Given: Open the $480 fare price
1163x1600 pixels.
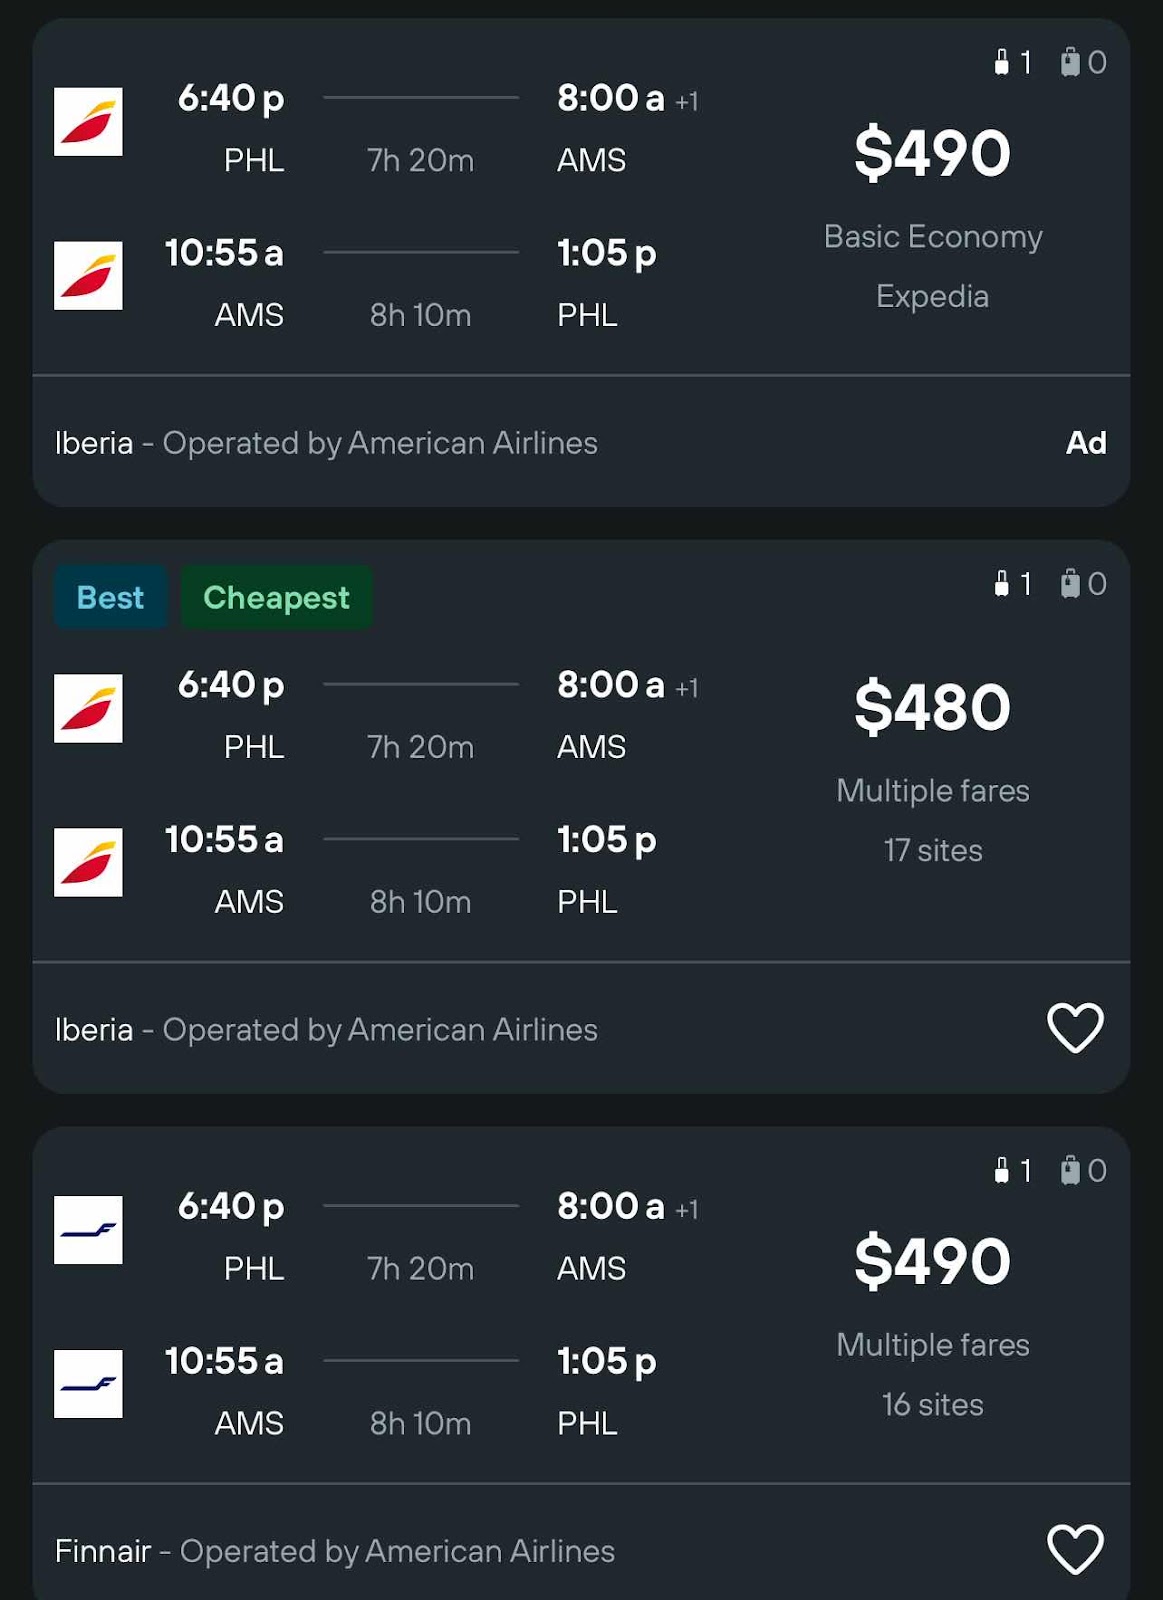Looking at the screenshot, I should point(932,707).
